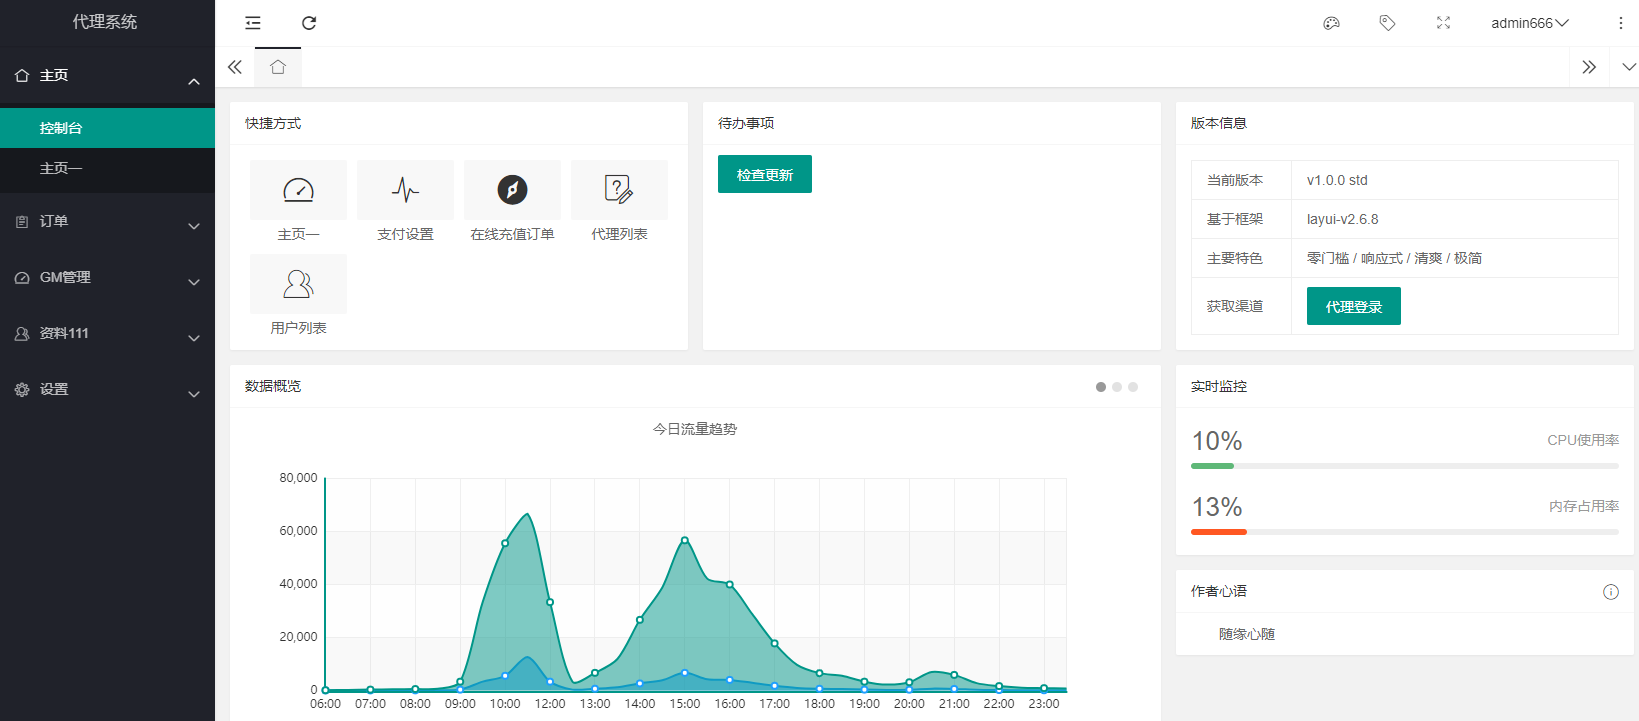Image resolution: width=1639 pixels, height=721 pixels.
Task: Open the 用户列表 shortcut icon
Action: [x=298, y=284]
